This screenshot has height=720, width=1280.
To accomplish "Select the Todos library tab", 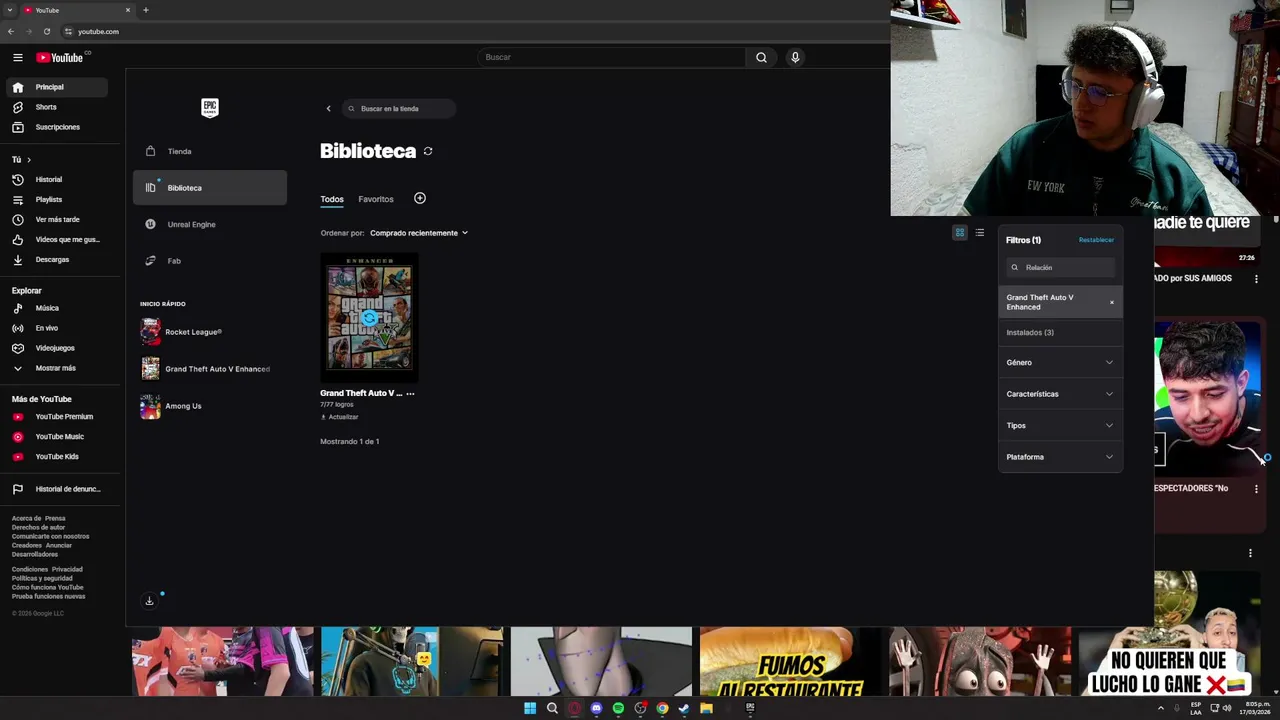I will [332, 199].
